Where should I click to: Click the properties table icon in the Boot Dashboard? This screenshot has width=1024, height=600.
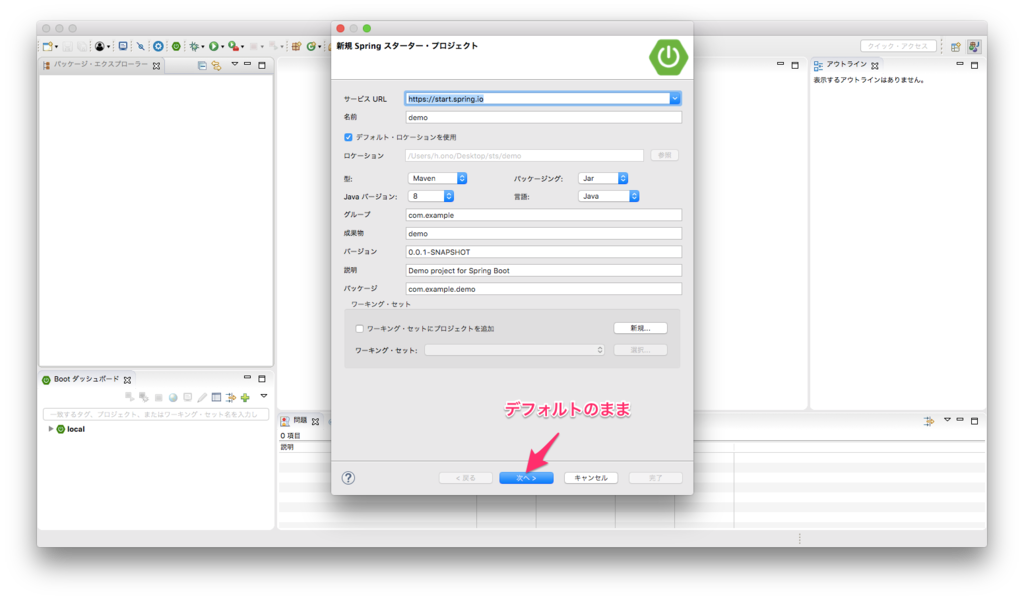[216, 397]
